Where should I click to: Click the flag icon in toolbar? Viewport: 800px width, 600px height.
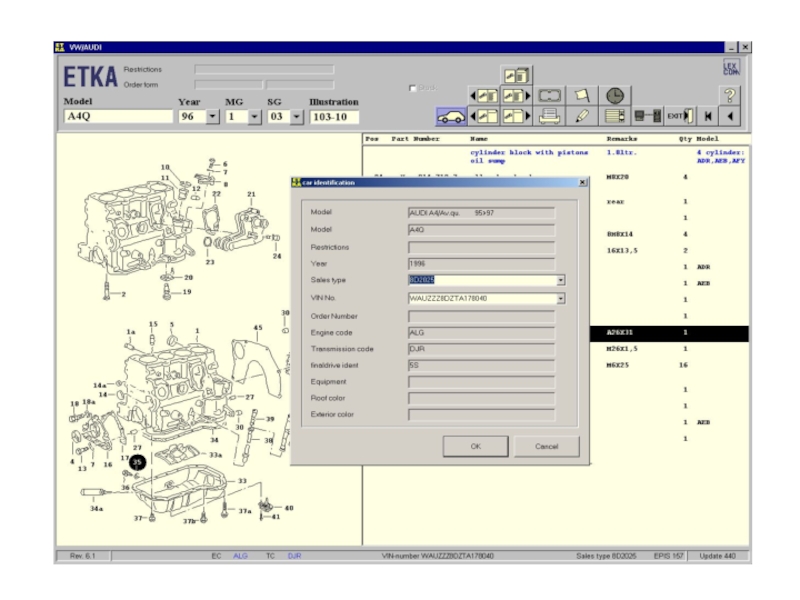(x=582, y=96)
